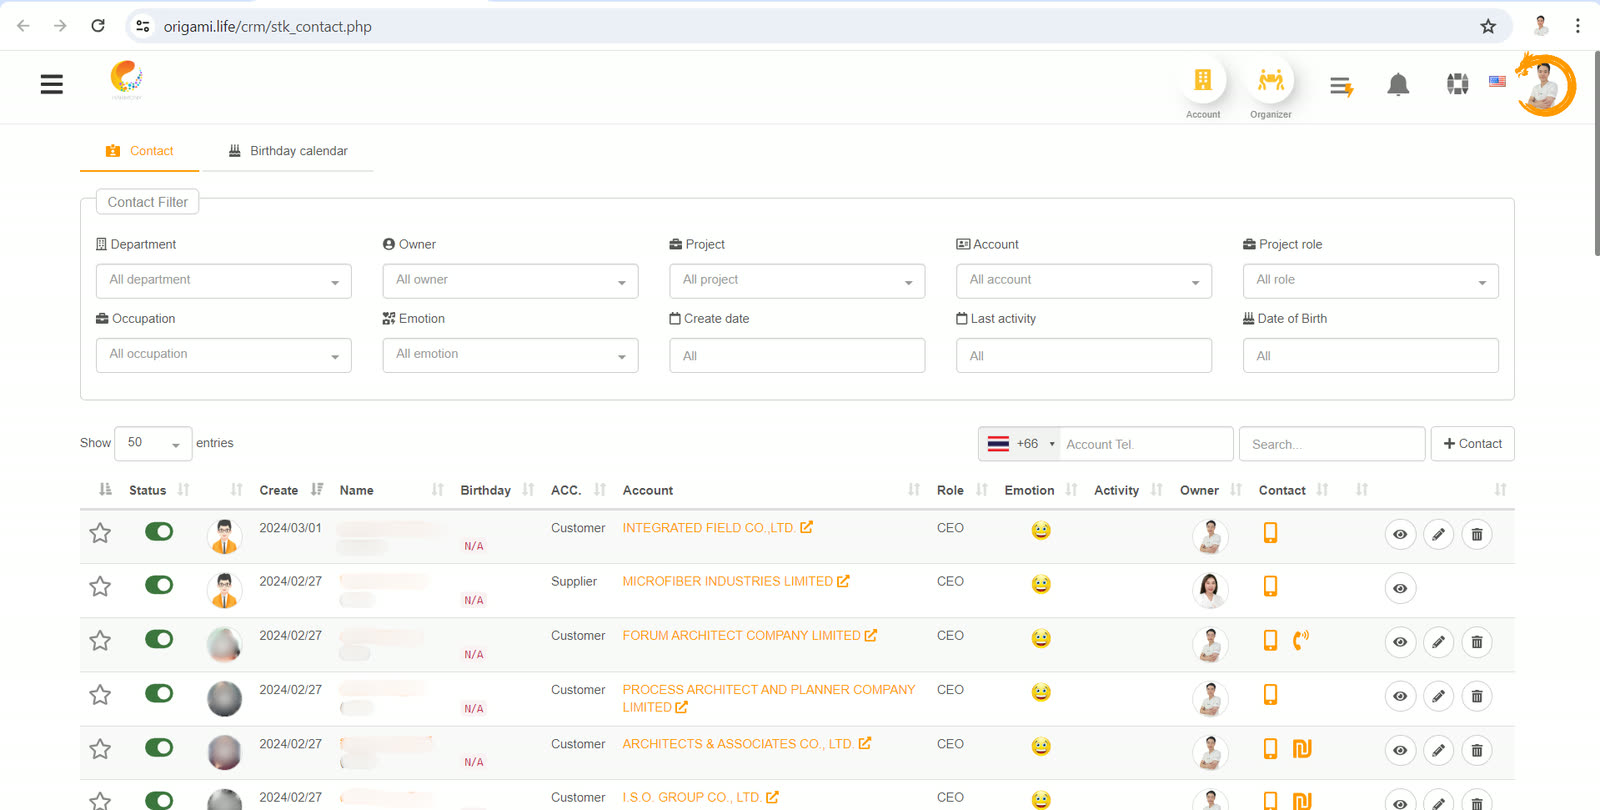Viewport: 1600px width, 810px height.
Task: View details of MICROFIBER INDUSTRIES contact
Action: click(1400, 588)
